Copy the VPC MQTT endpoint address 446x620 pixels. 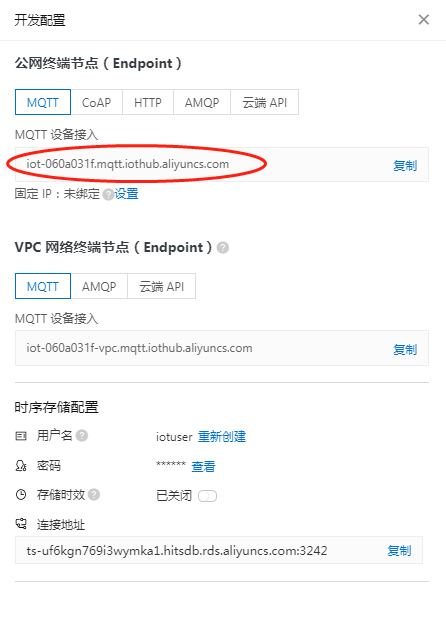pos(405,349)
